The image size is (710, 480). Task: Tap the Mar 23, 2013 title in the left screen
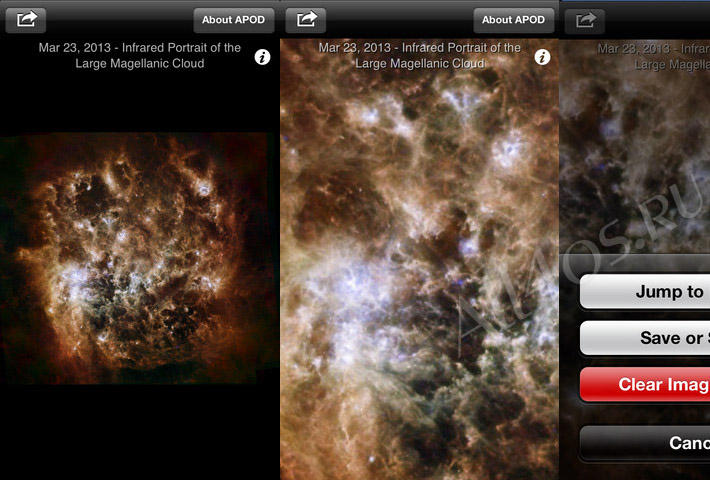(140, 55)
